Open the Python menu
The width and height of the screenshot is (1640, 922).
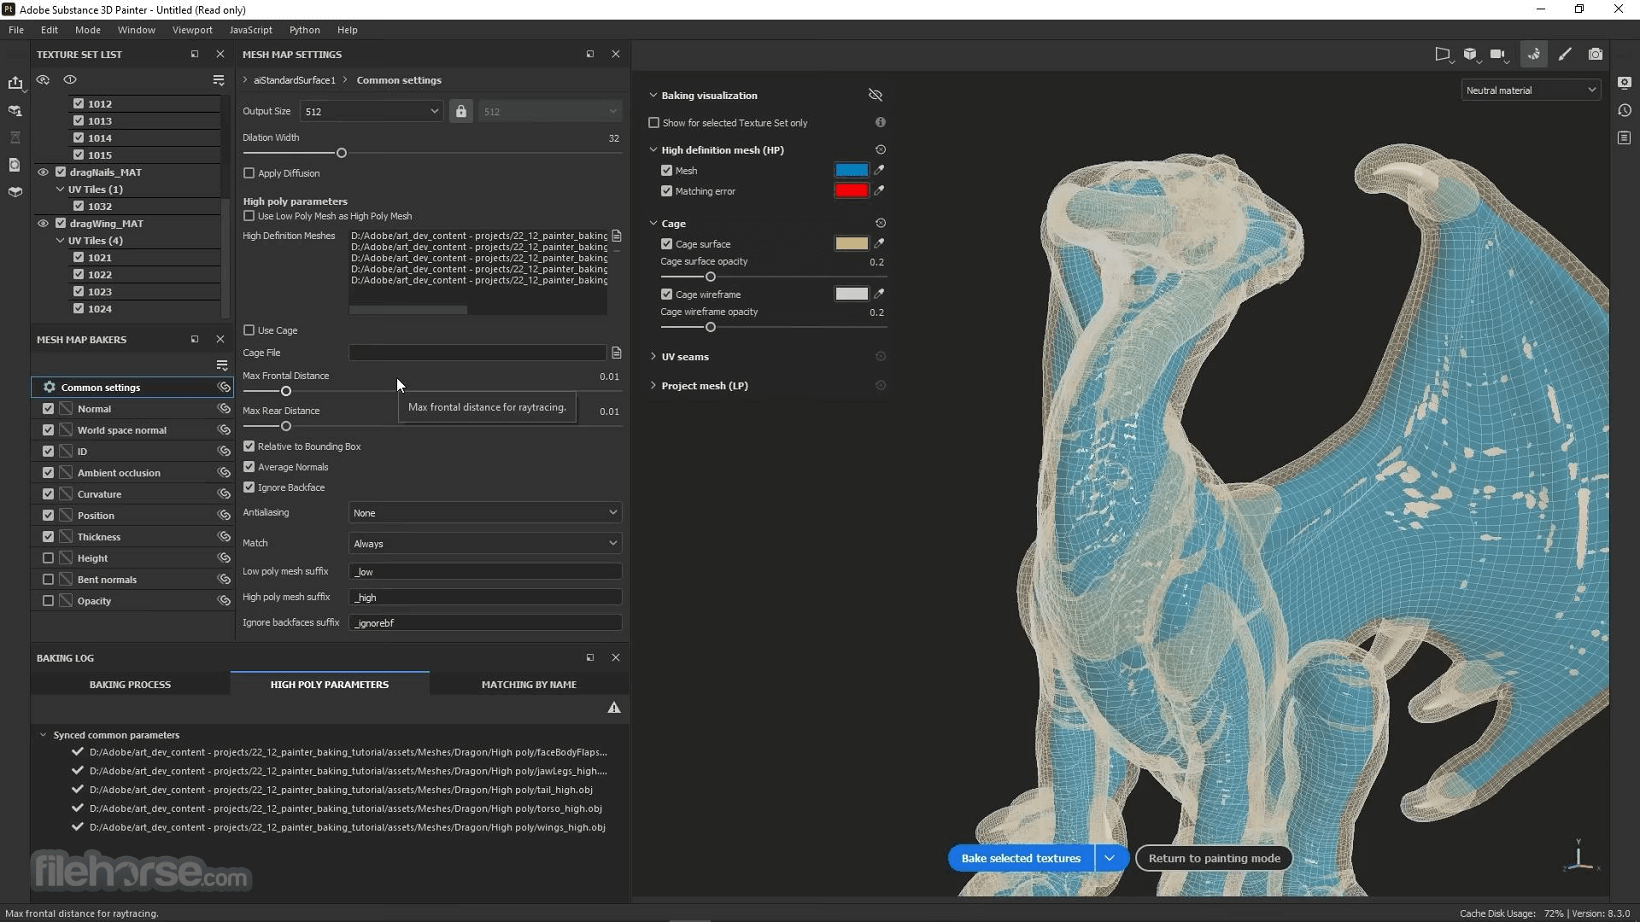pos(304,30)
